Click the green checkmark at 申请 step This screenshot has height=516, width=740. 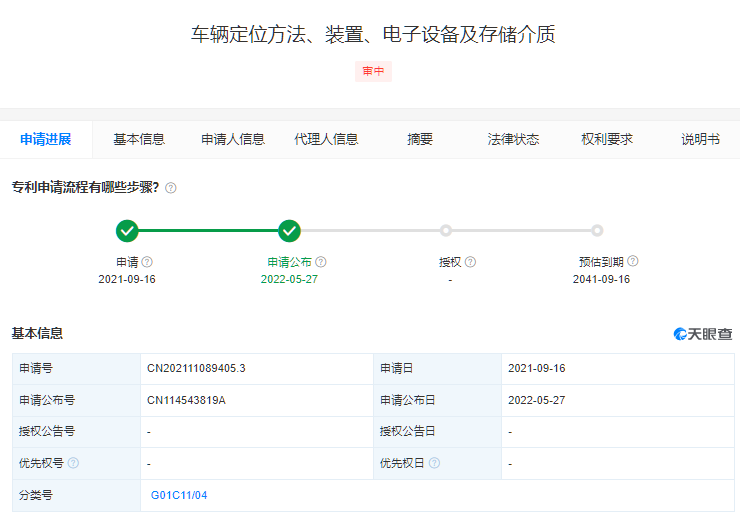click(127, 230)
